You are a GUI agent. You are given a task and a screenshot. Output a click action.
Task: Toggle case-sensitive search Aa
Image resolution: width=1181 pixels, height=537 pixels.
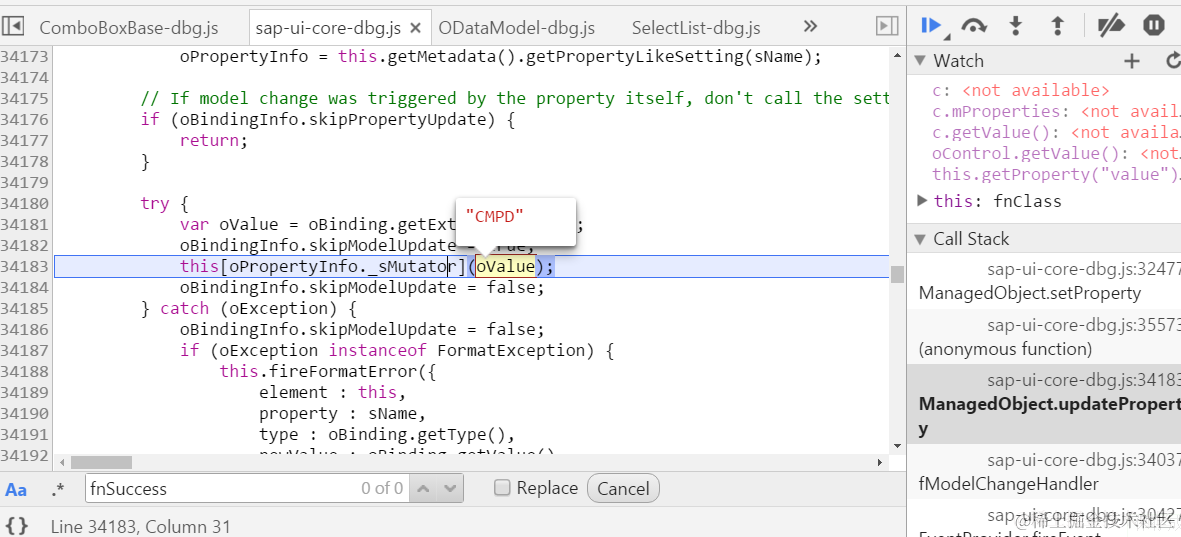(16, 490)
